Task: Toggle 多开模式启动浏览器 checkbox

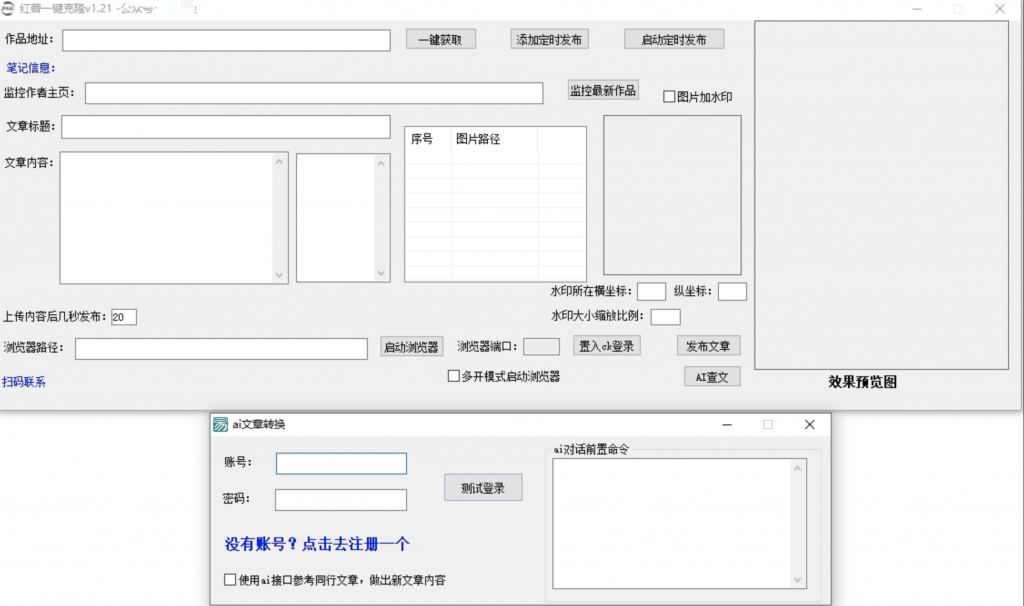Action: pos(453,376)
